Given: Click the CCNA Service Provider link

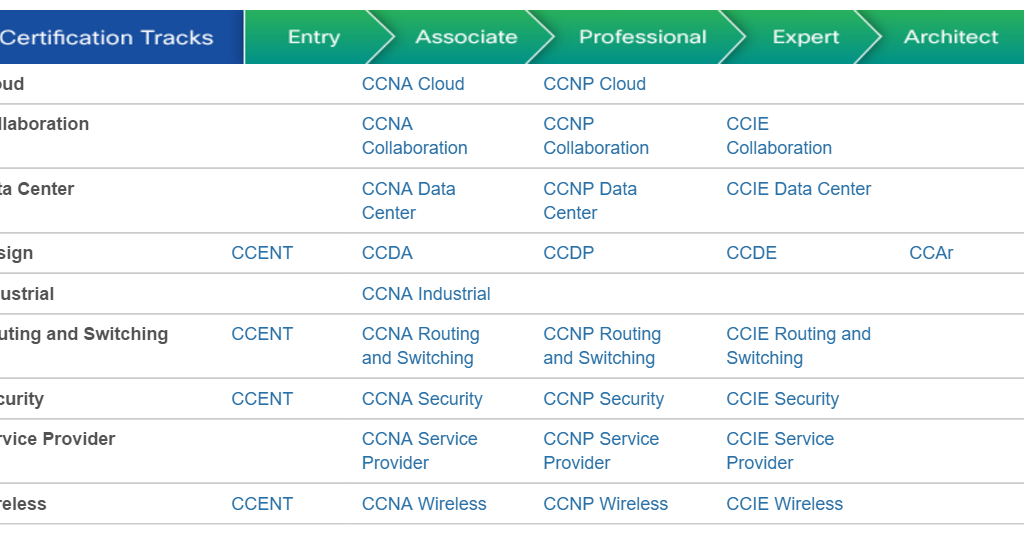Looking at the screenshot, I should [420, 450].
